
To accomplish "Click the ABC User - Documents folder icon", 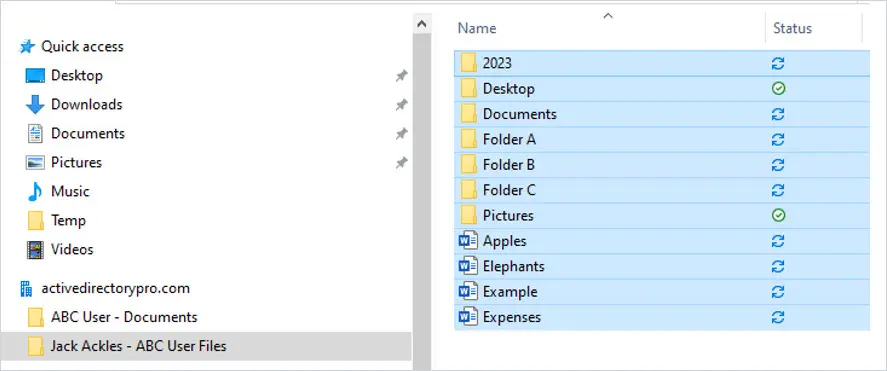I will pos(36,317).
